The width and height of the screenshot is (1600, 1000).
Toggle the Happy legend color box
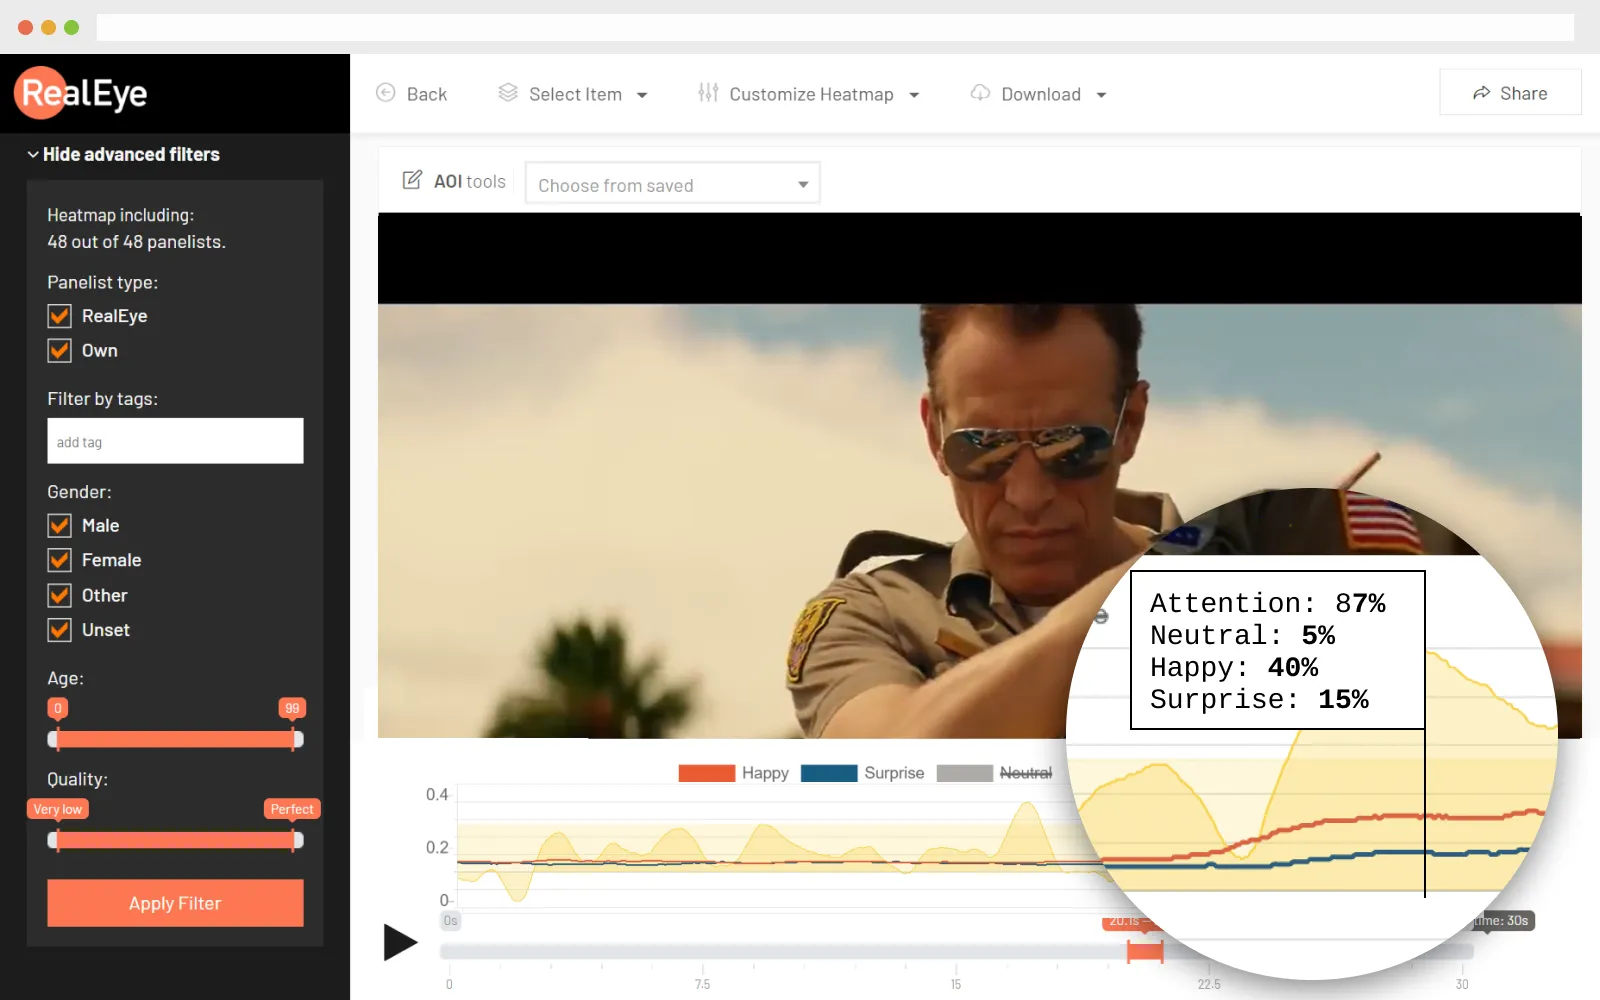(706, 773)
